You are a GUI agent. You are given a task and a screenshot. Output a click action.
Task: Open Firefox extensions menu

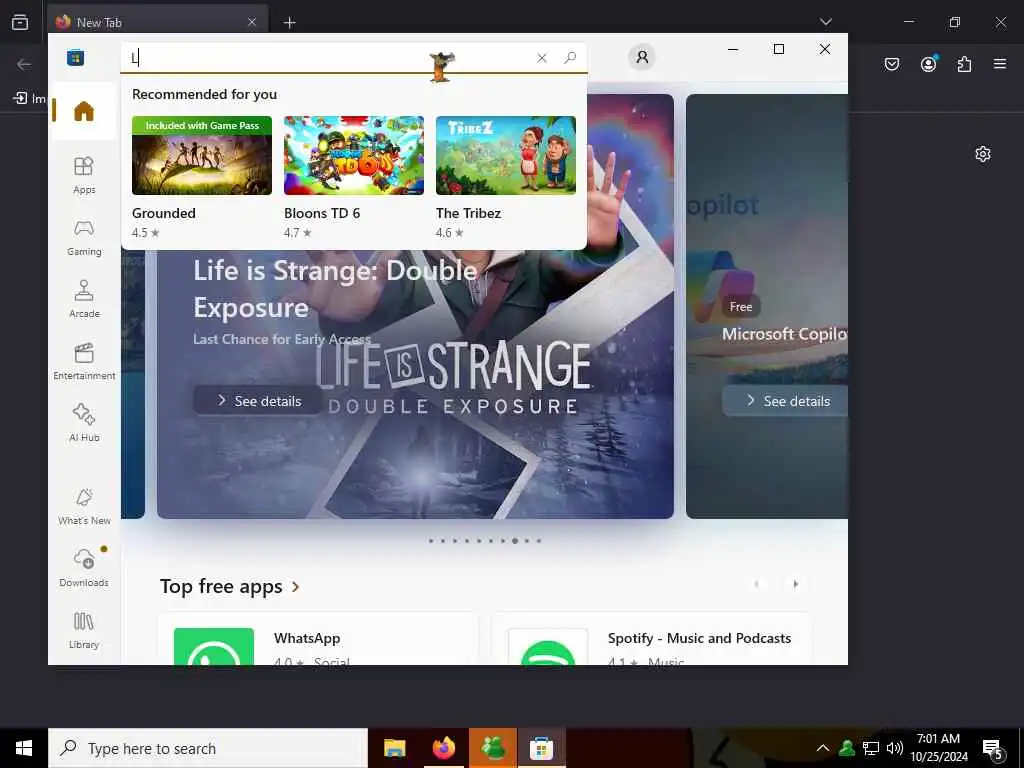coord(964,64)
